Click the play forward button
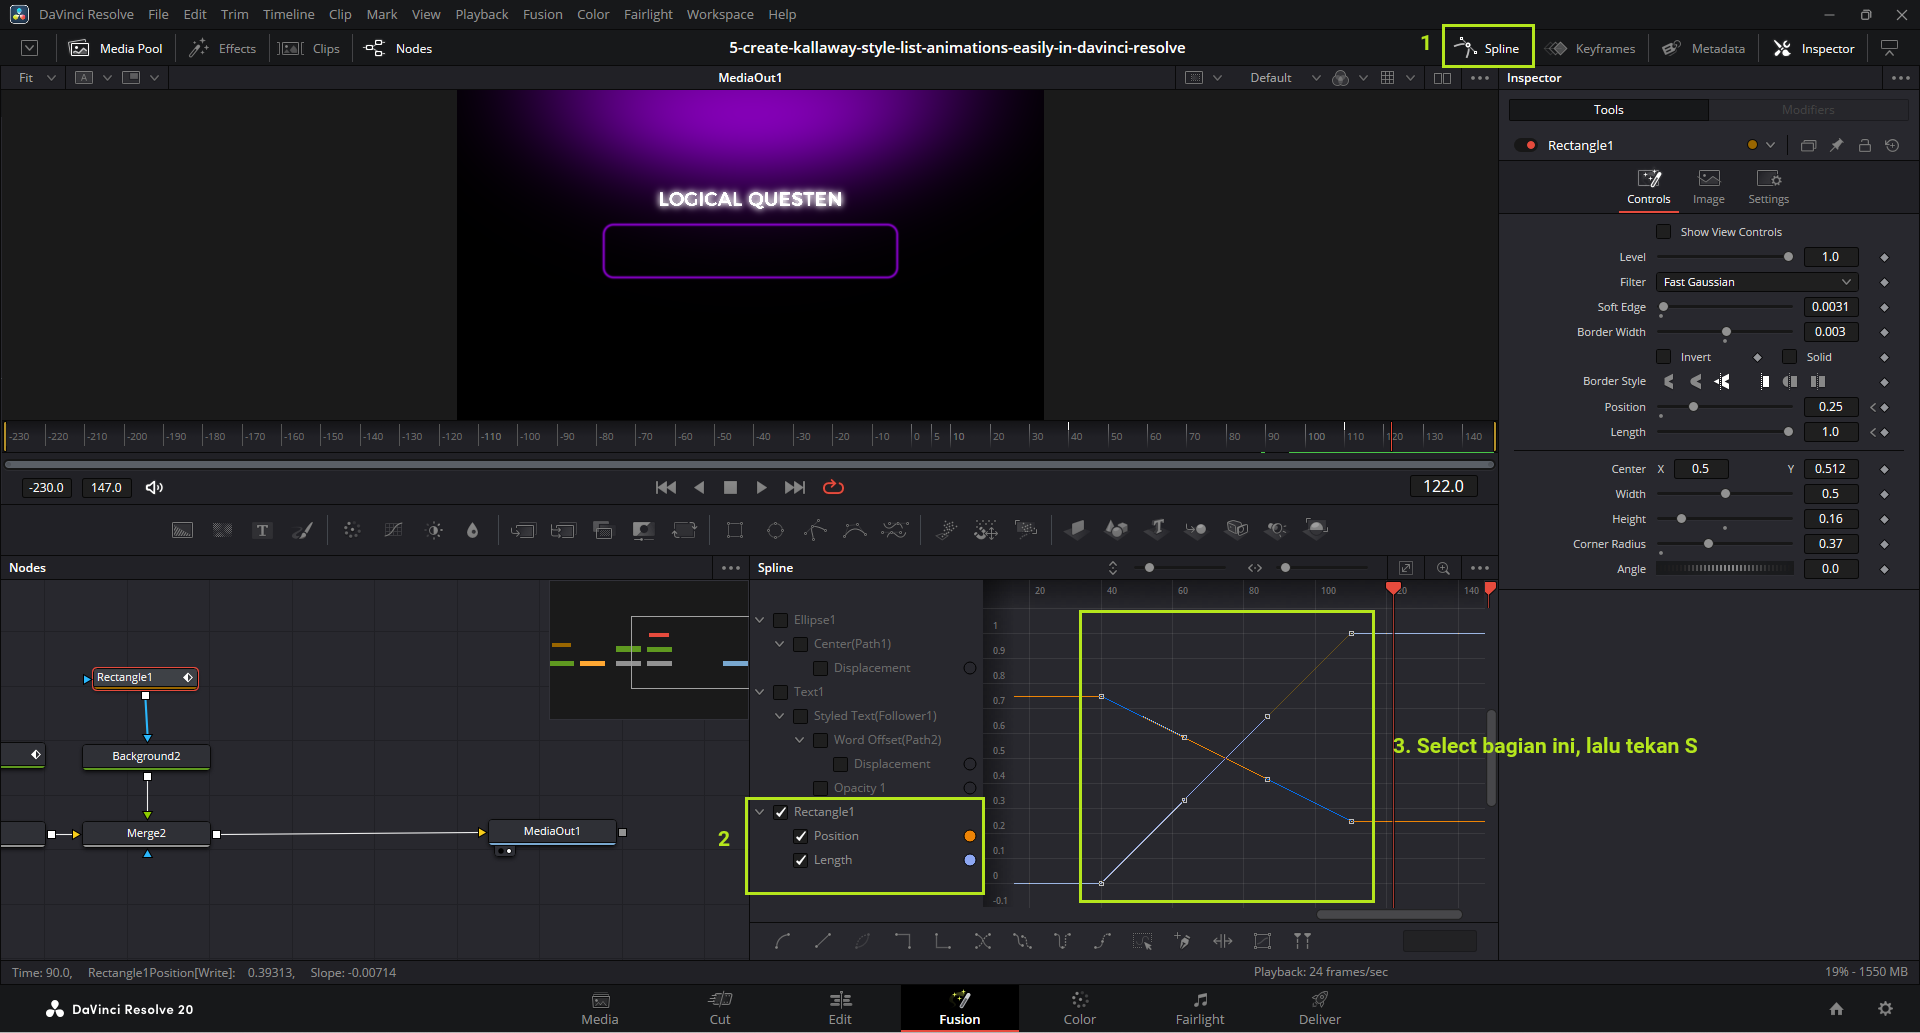The image size is (1920, 1033). [762, 487]
